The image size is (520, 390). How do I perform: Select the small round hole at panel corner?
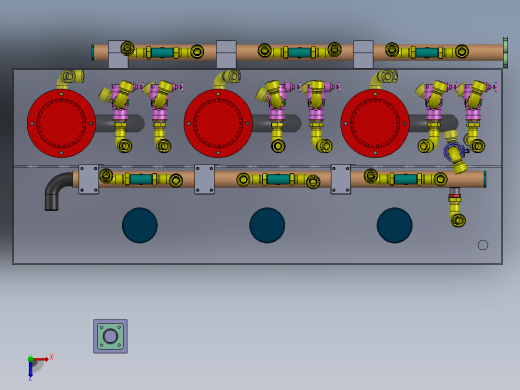click(x=483, y=245)
